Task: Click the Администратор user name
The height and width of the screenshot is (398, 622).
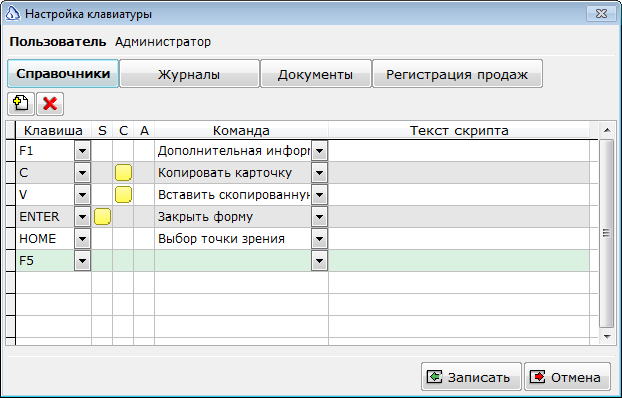Action: pos(163,42)
